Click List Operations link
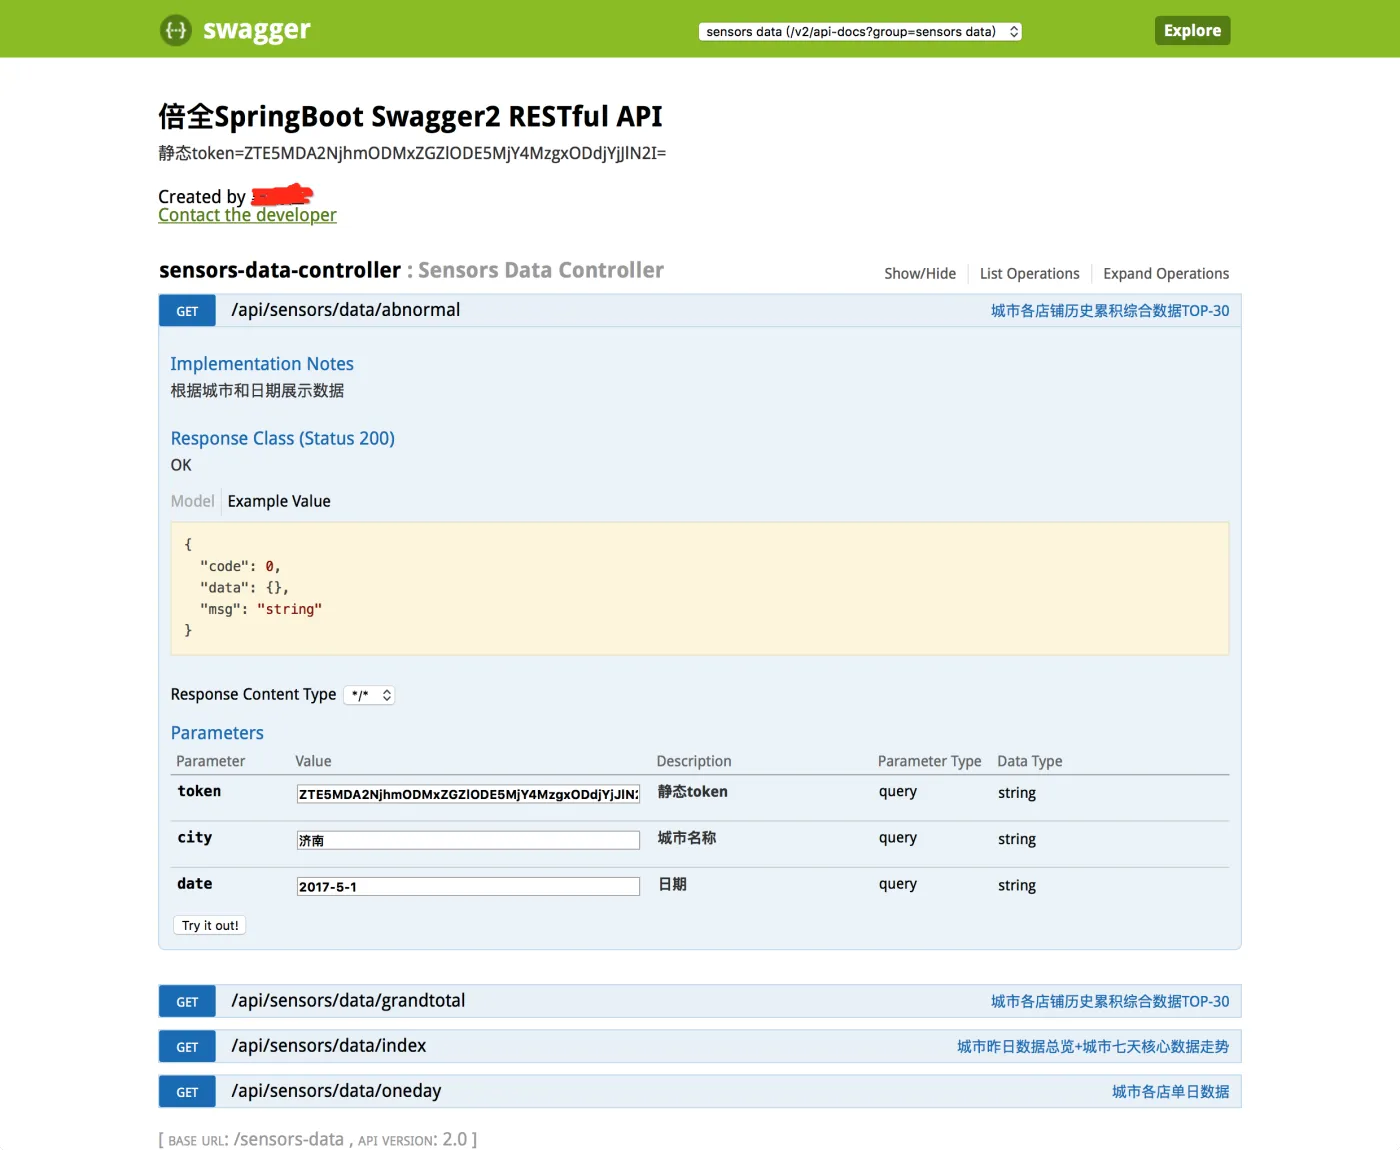Viewport: 1400px width, 1150px height. tap(1030, 274)
